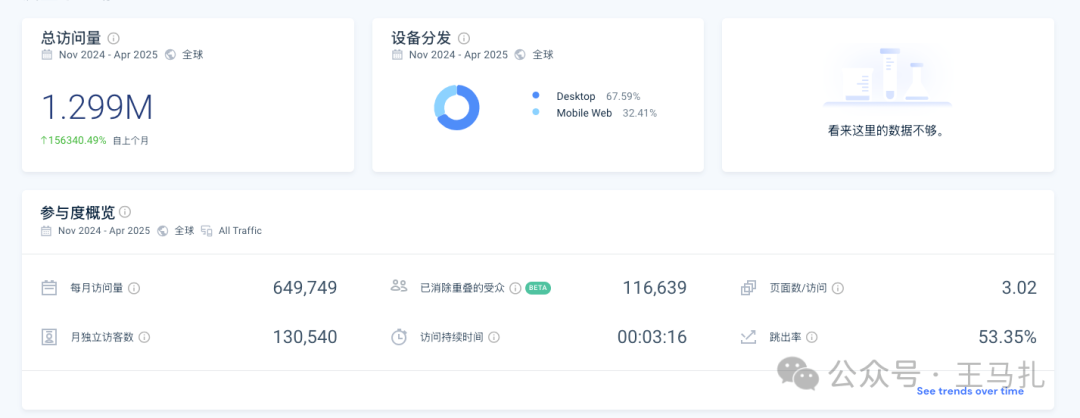Click 全球 label in 设备分发 card
Screen dimensions: 1080x418
coord(543,54)
